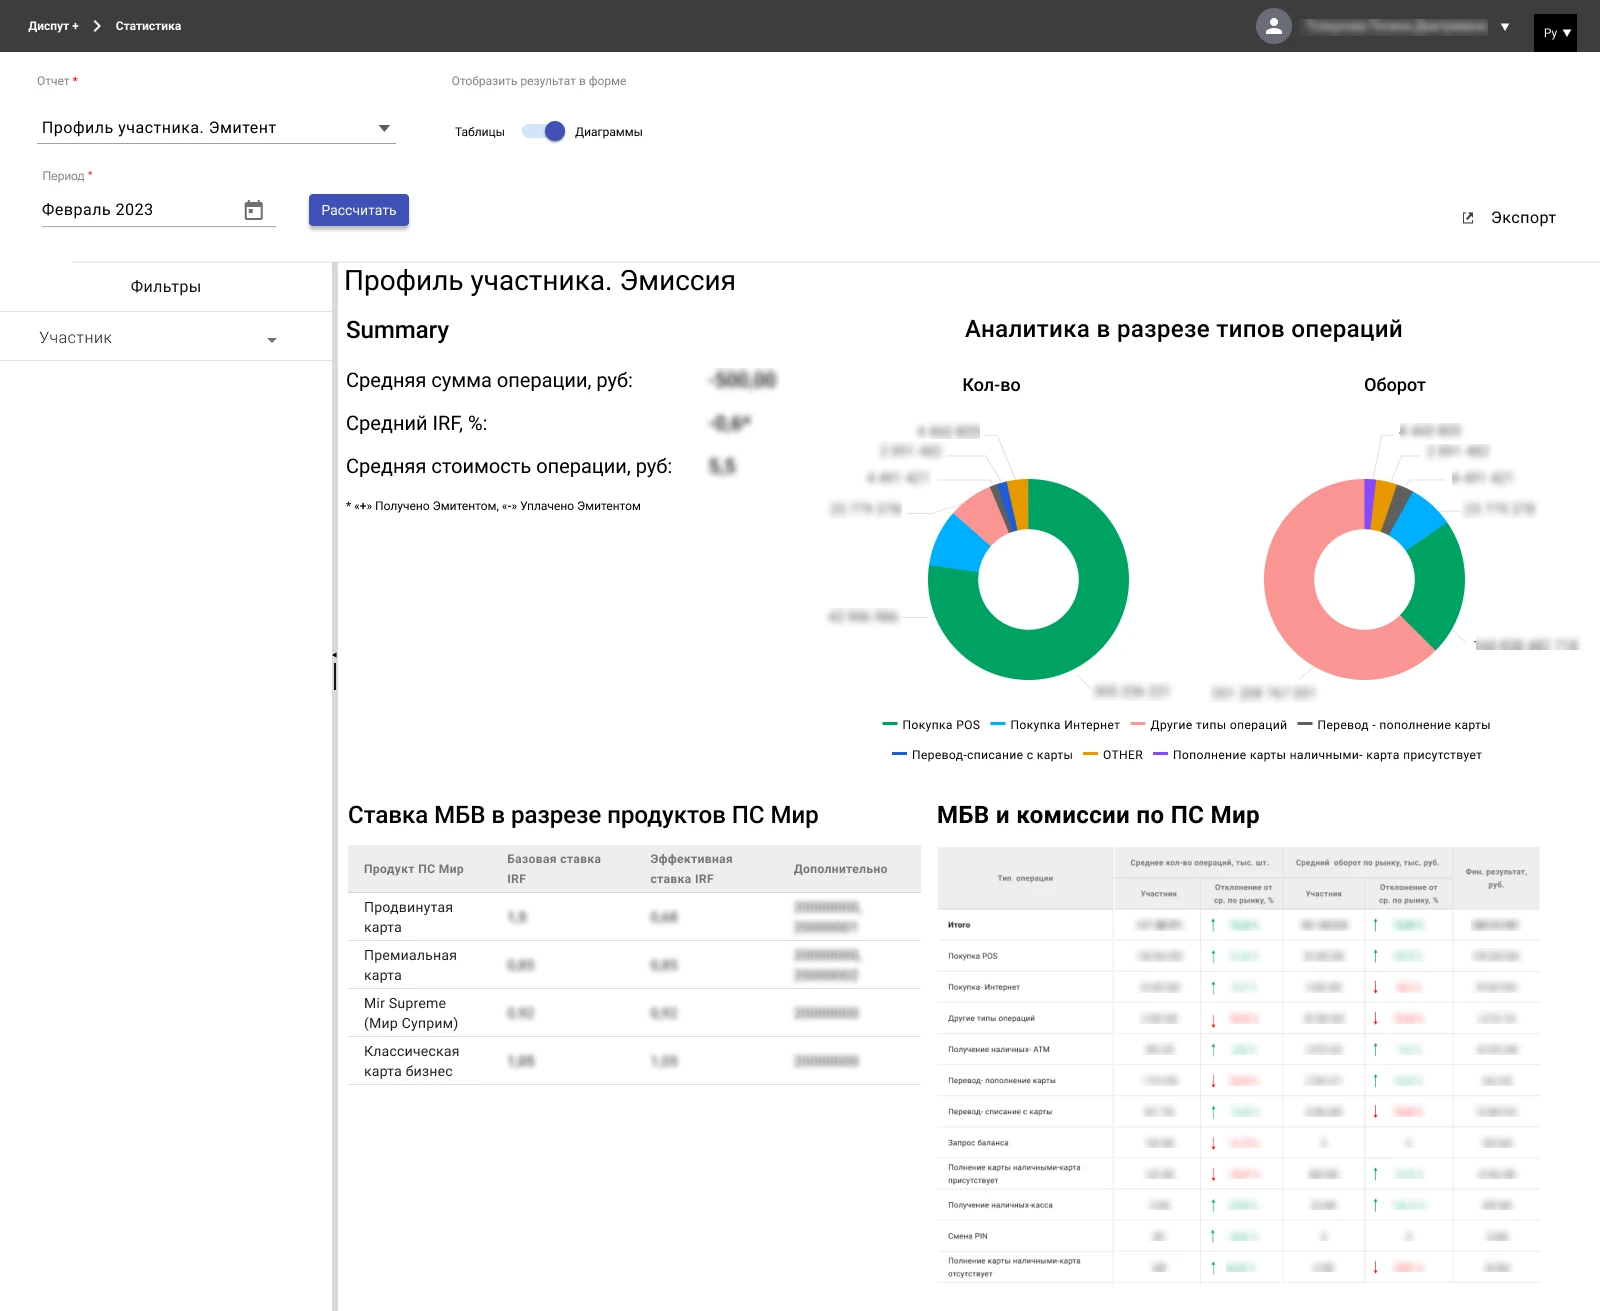Click the Экспорт link

(x=1522, y=218)
